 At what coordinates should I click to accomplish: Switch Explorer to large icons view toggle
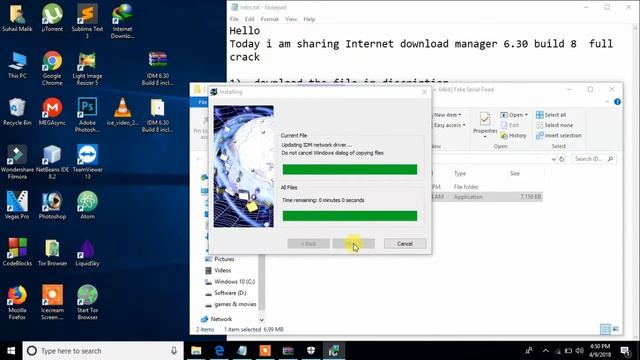(616, 329)
